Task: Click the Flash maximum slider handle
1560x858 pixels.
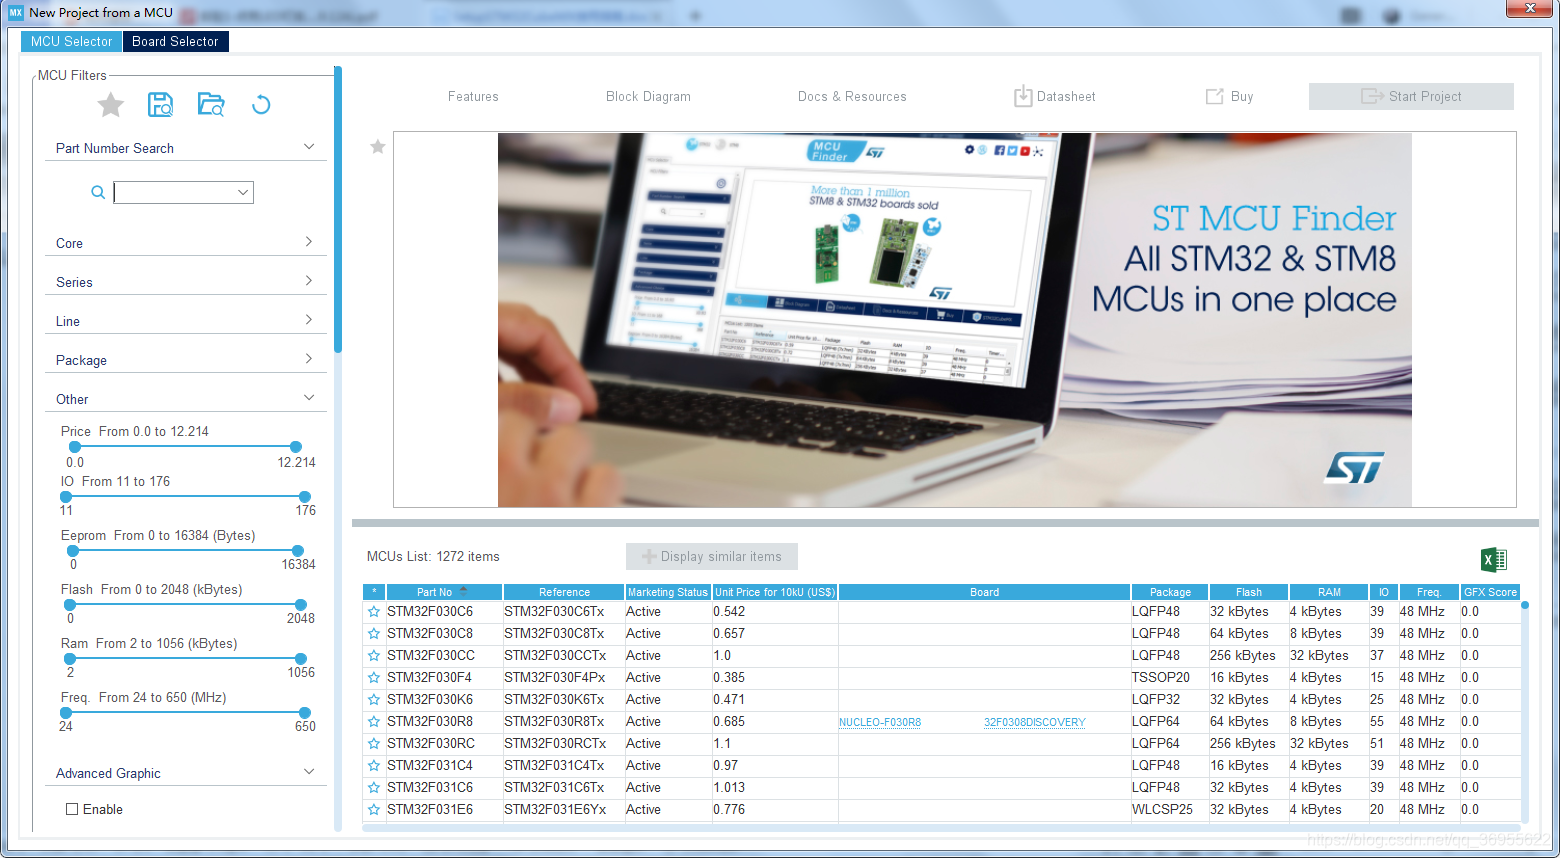Action: (301, 605)
